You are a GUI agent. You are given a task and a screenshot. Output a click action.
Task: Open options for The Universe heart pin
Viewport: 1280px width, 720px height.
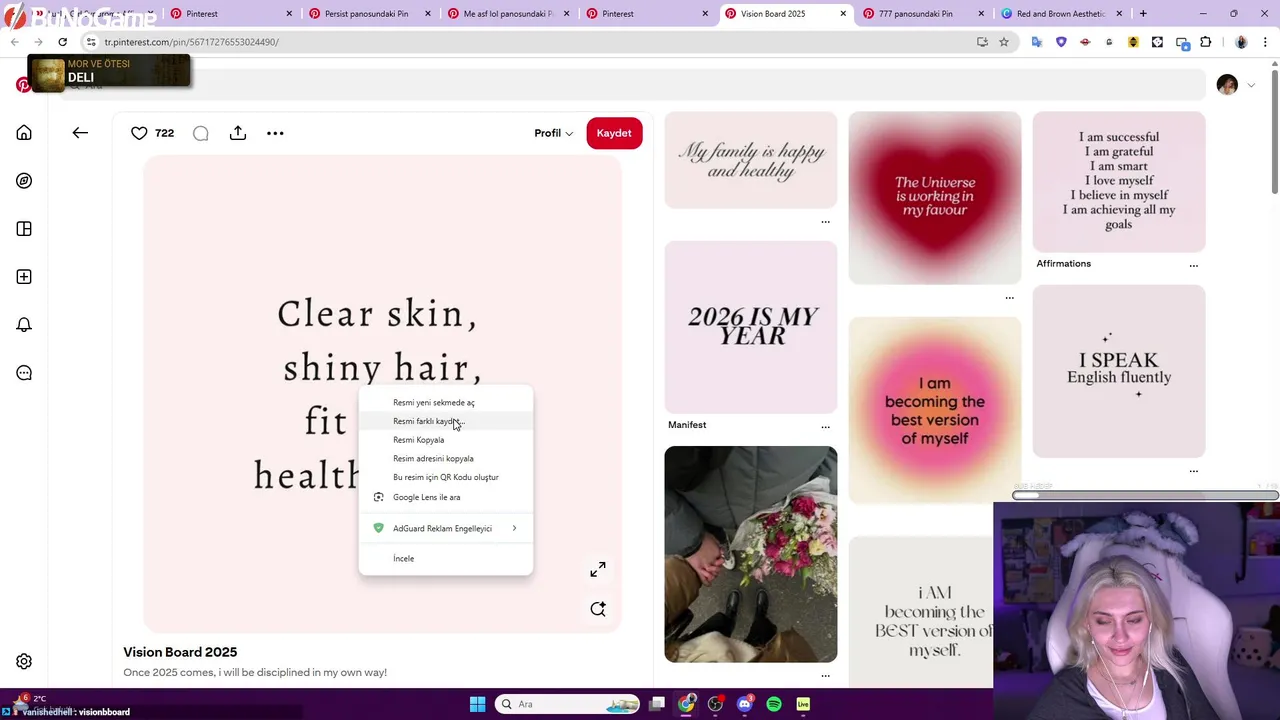click(x=1009, y=298)
